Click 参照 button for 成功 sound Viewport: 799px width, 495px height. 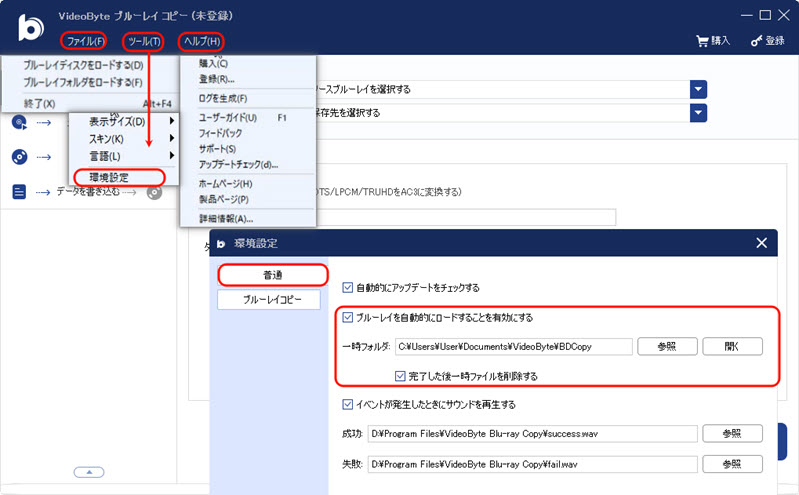click(x=732, y=434)
